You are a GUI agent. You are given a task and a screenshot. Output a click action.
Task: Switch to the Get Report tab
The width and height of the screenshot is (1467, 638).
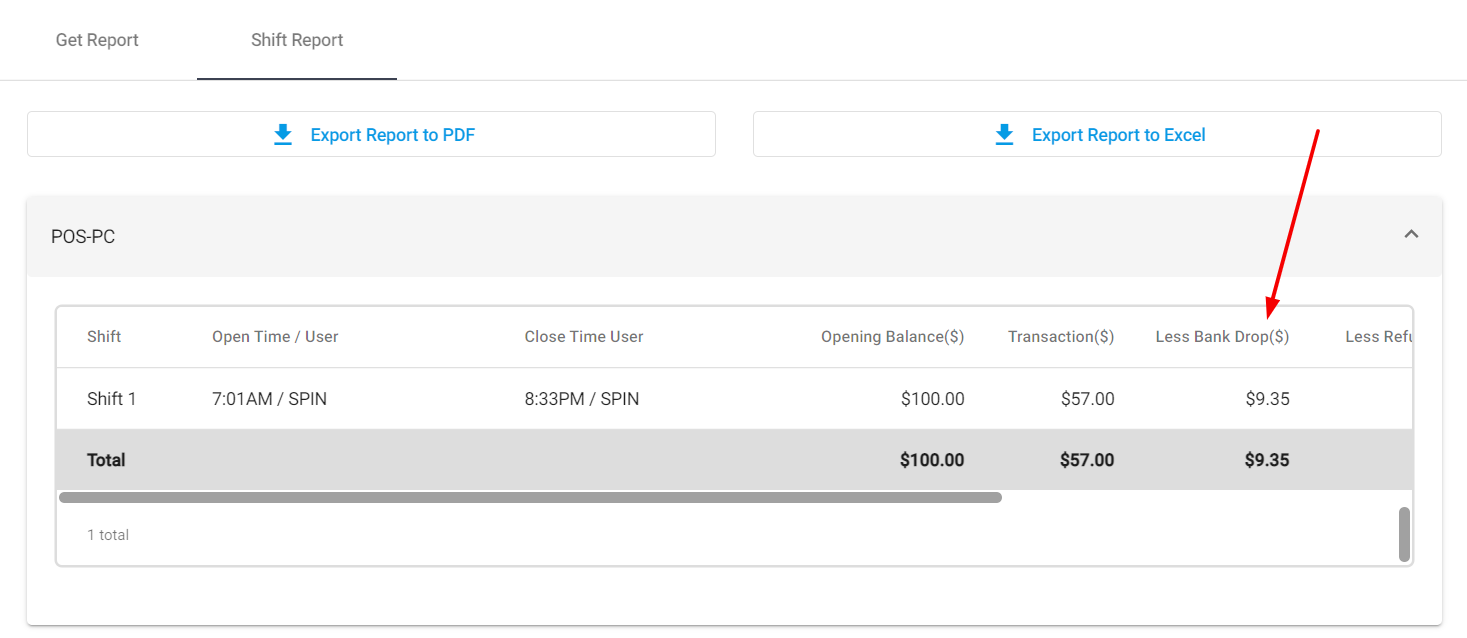click(97, 40)
